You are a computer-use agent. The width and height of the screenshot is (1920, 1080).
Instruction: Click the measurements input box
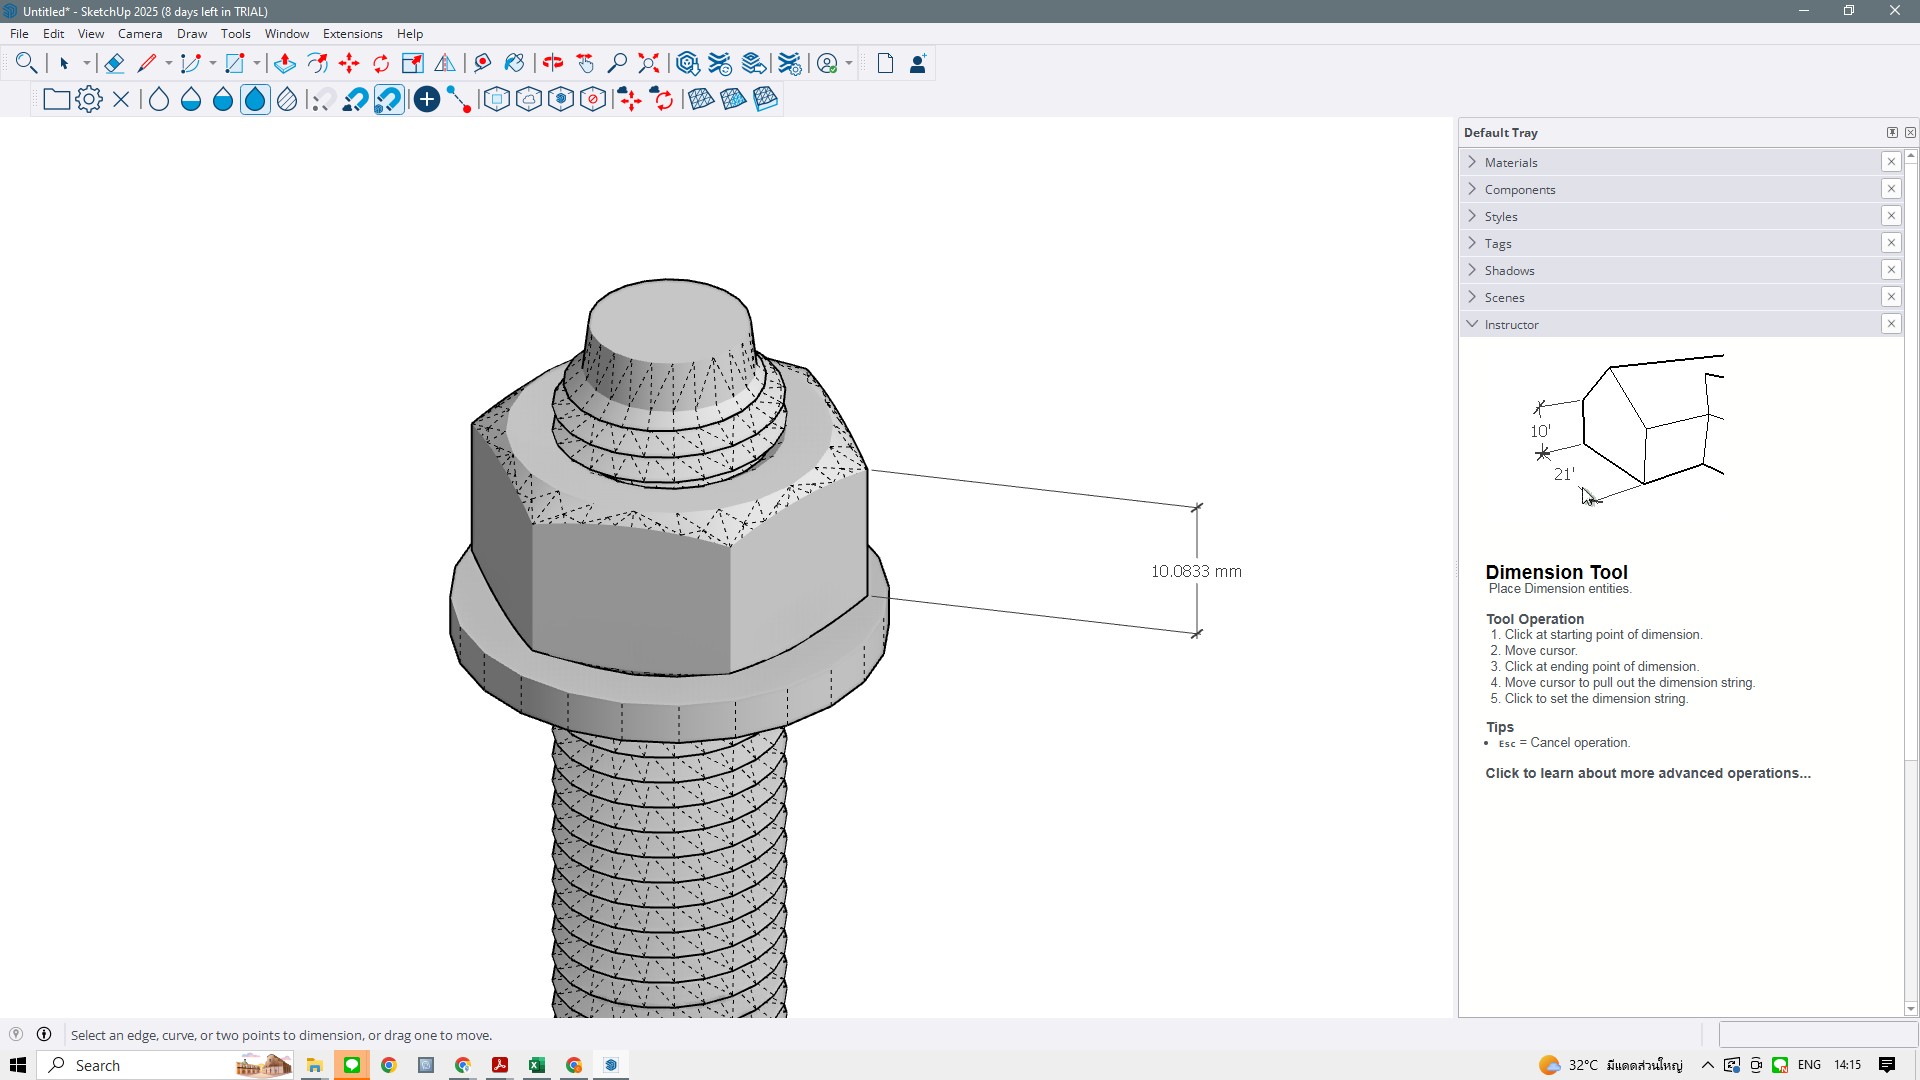(1816, 1035)
